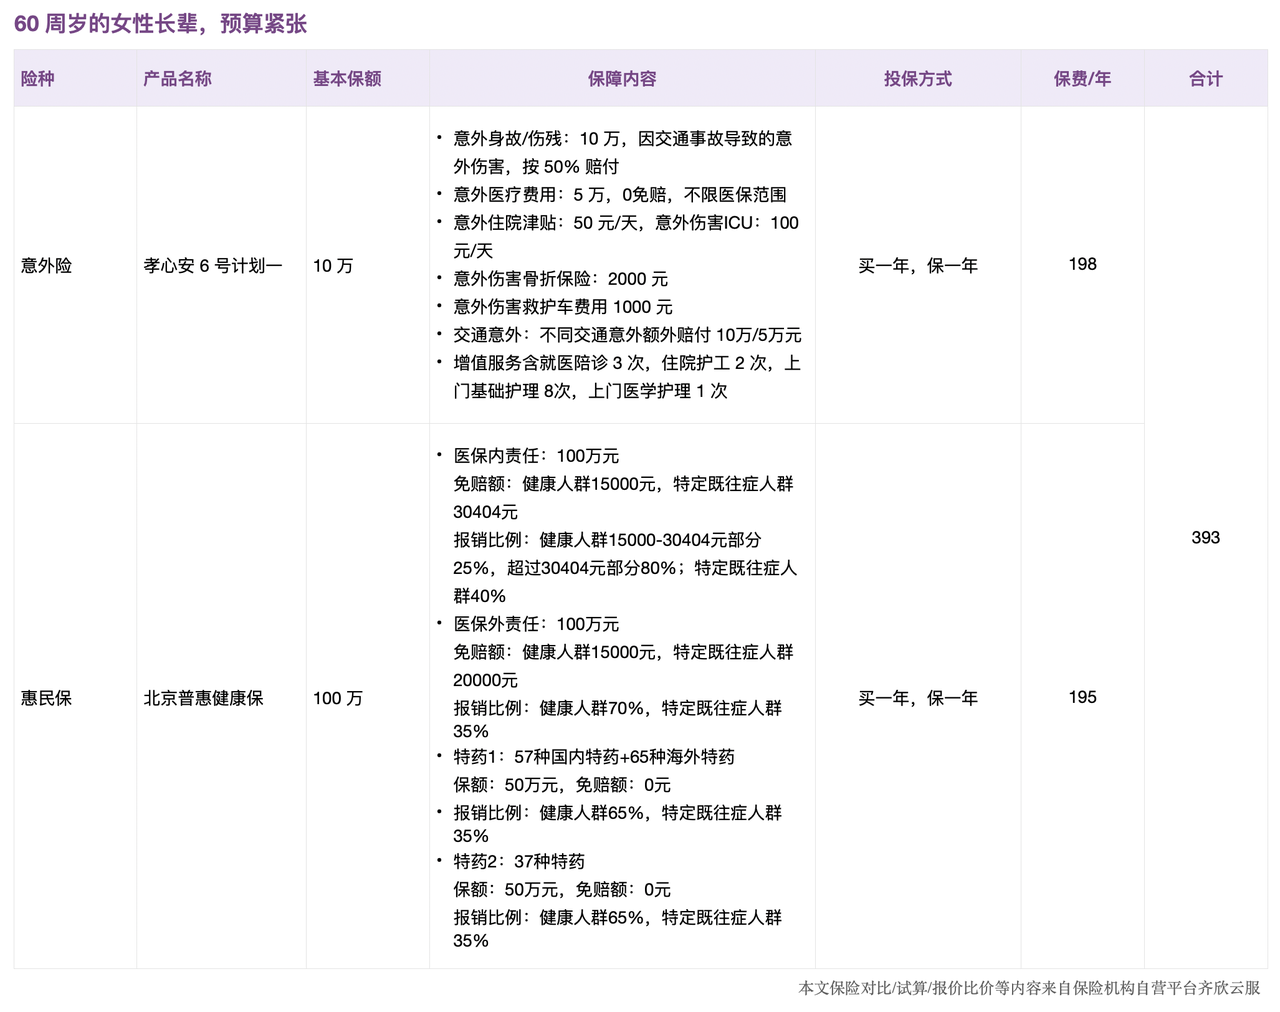The height and width of the screenshot is (1012, 1280).
Task: Click the 198 annual premium value
Action: pyautogui.click(x=1082, y=264)
